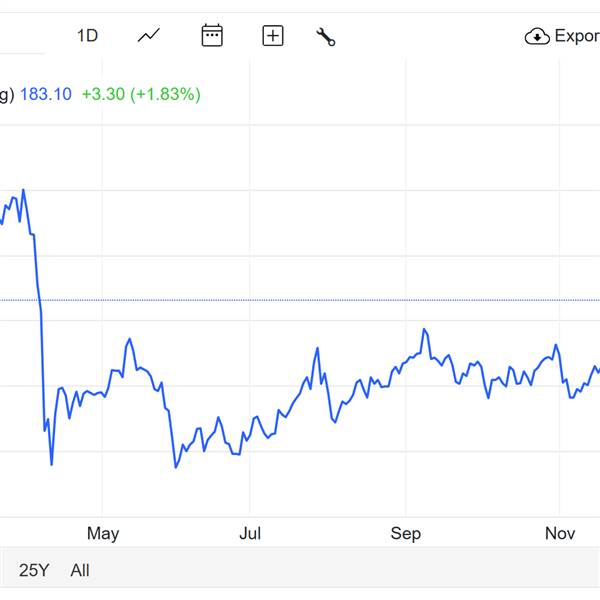Click the sharp low point before May
Viewport: 600px width, 600px height.
point(51,464)
